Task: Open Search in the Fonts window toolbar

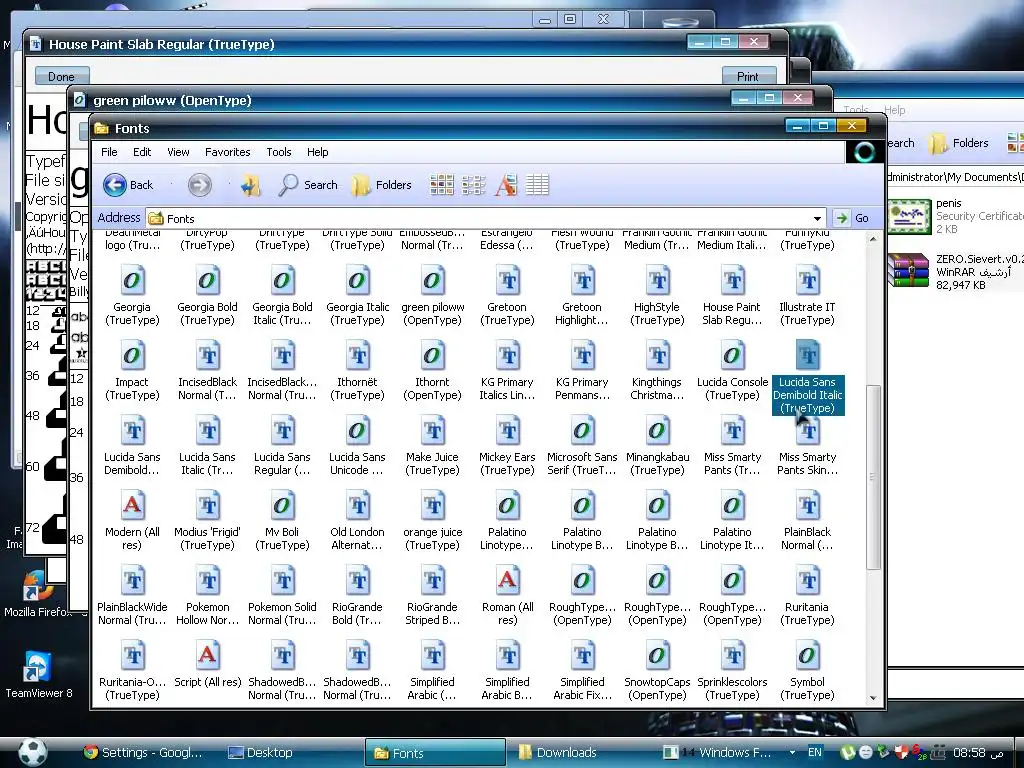Action: [308, 185]
